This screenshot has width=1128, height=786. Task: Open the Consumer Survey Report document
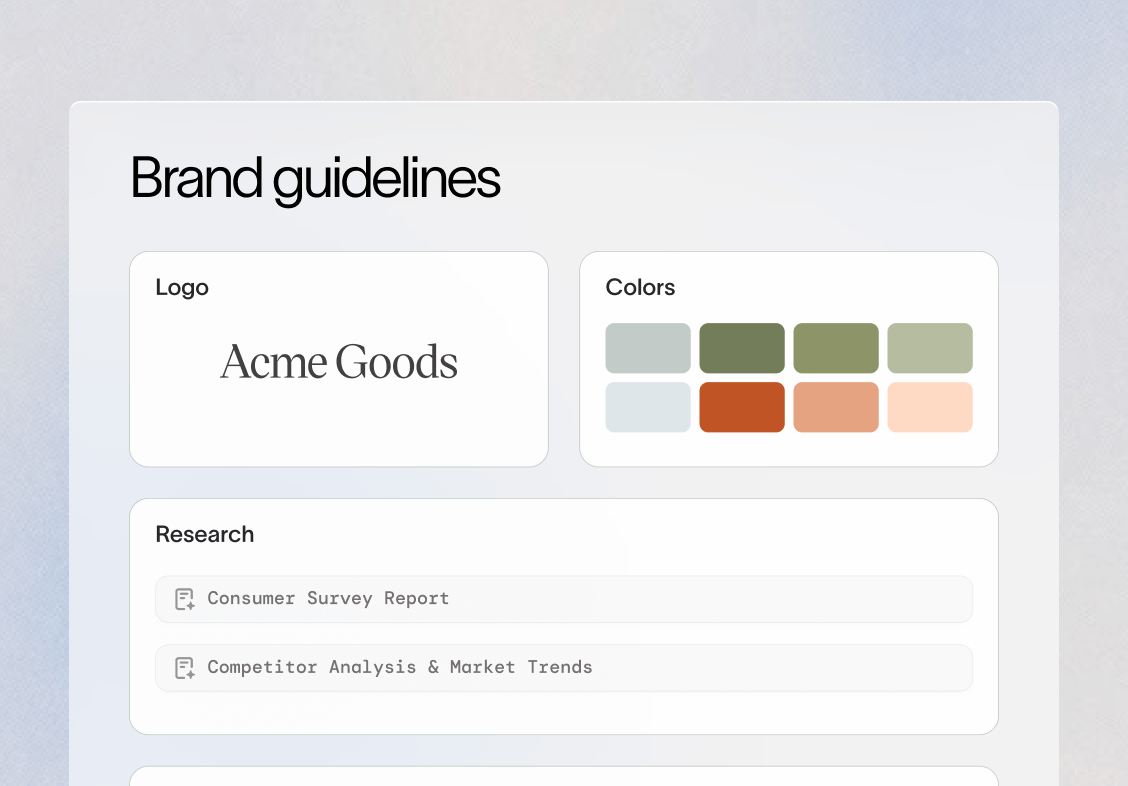click(327, 598)
